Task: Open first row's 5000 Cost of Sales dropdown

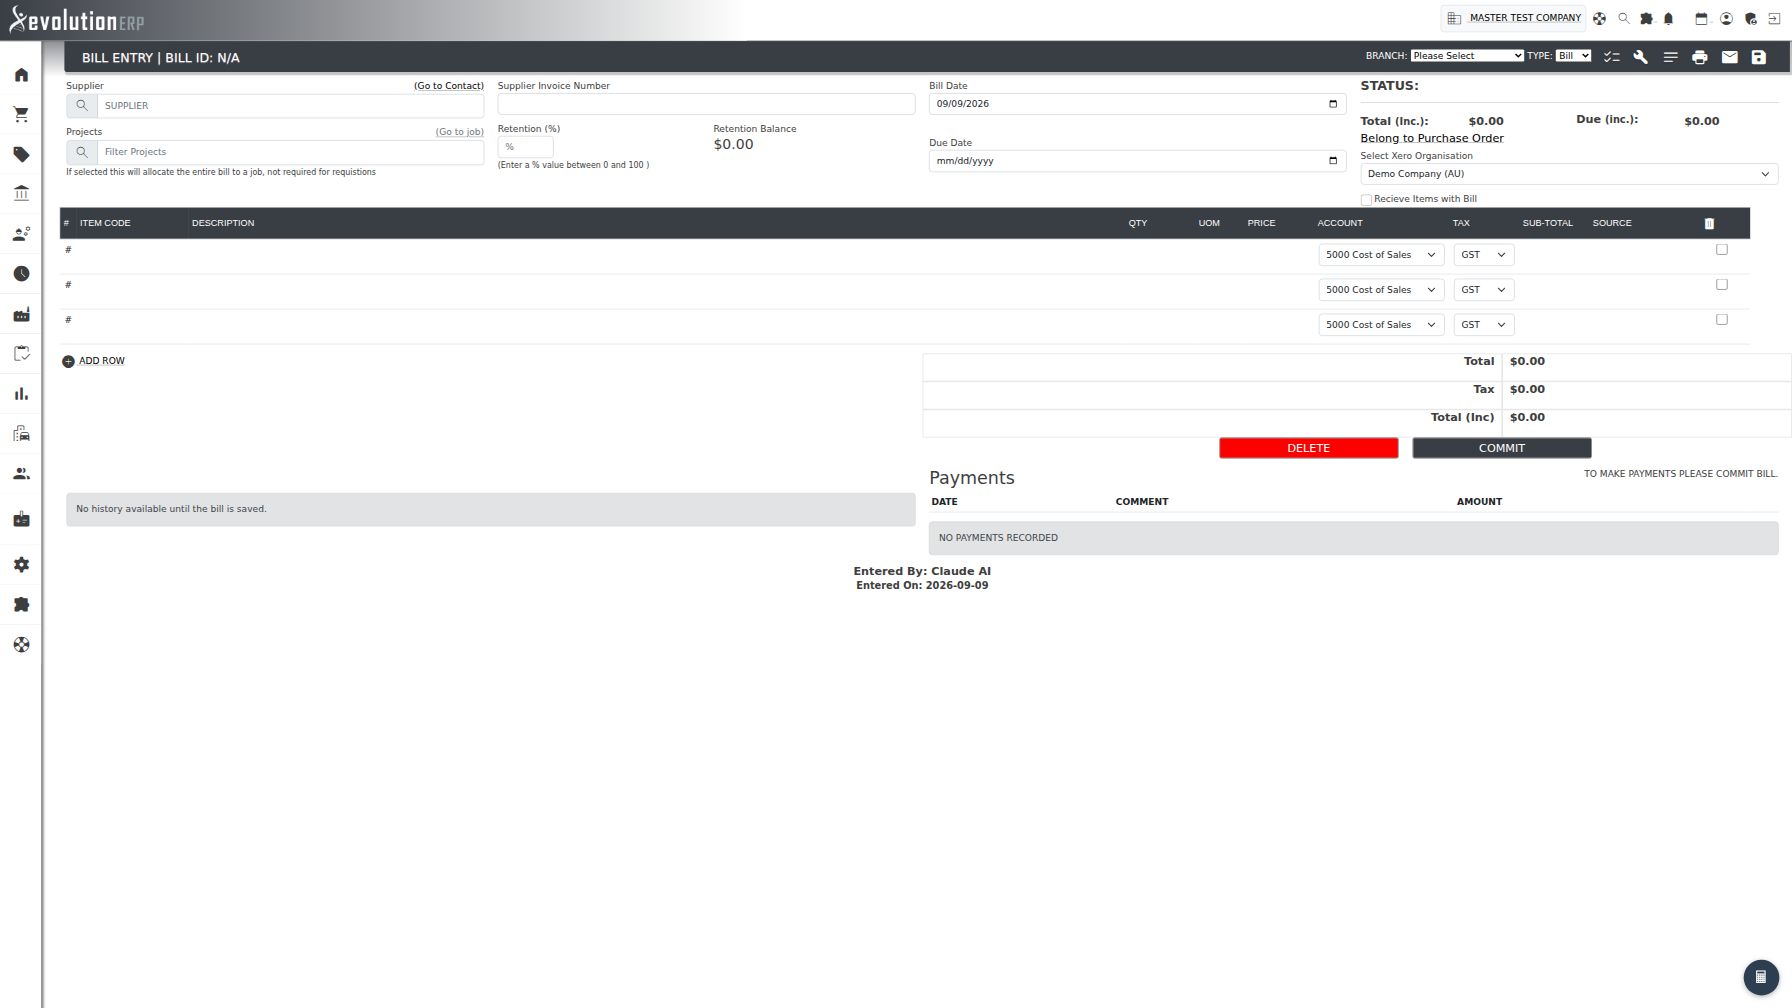Action: click(x=1381, y=255)
